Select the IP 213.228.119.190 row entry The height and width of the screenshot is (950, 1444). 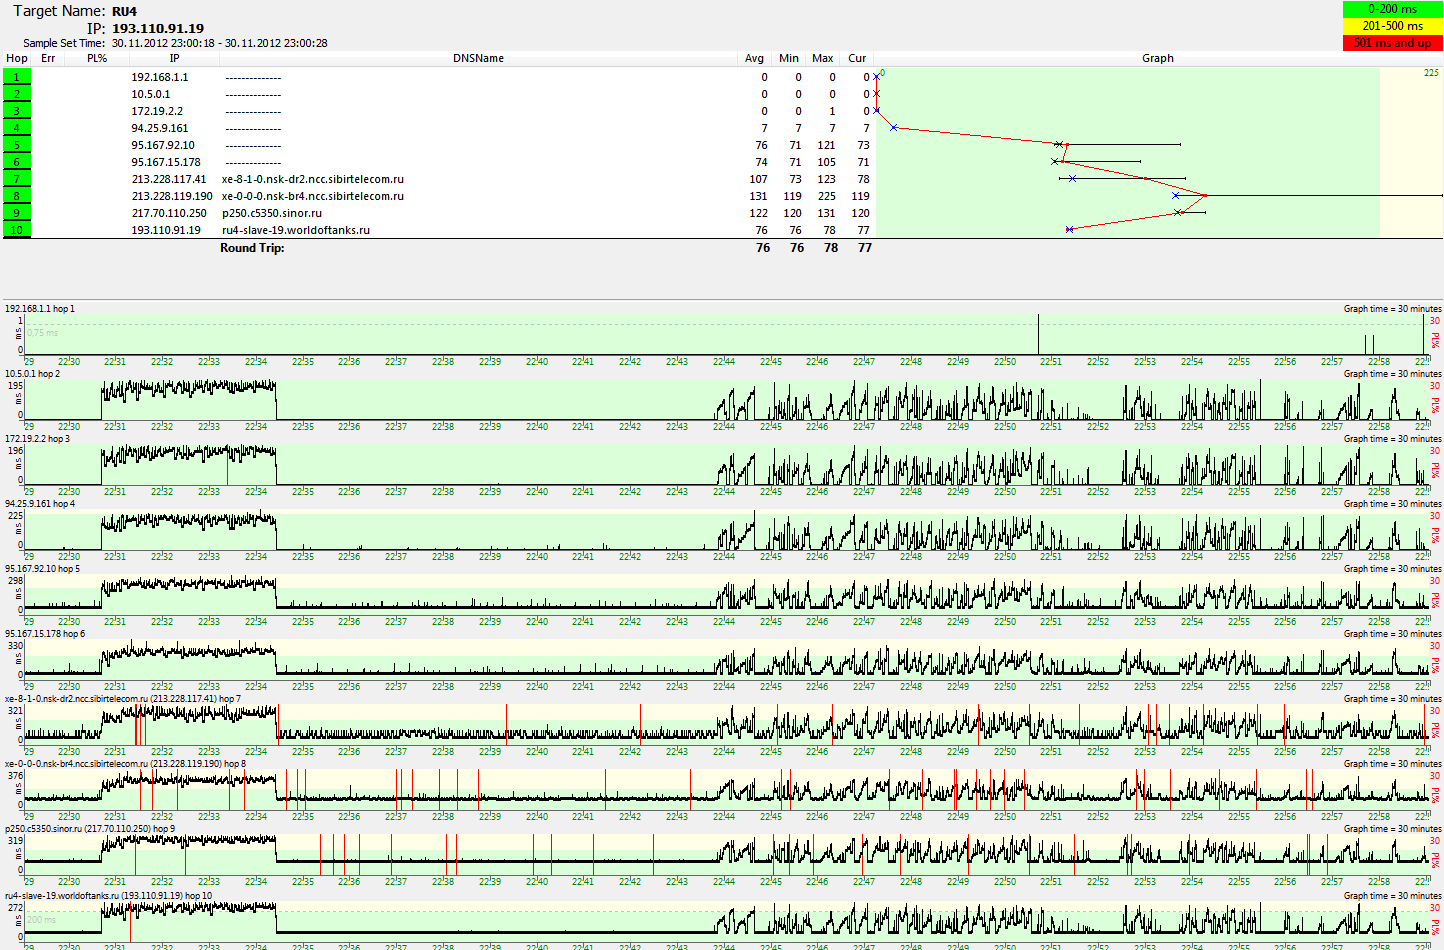click(172, 196)
